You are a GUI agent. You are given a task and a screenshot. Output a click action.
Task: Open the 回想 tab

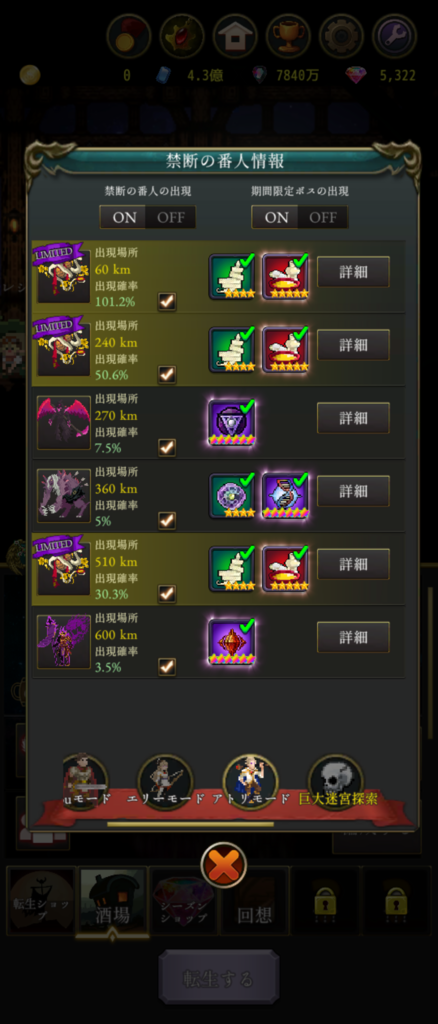[255, 901]
